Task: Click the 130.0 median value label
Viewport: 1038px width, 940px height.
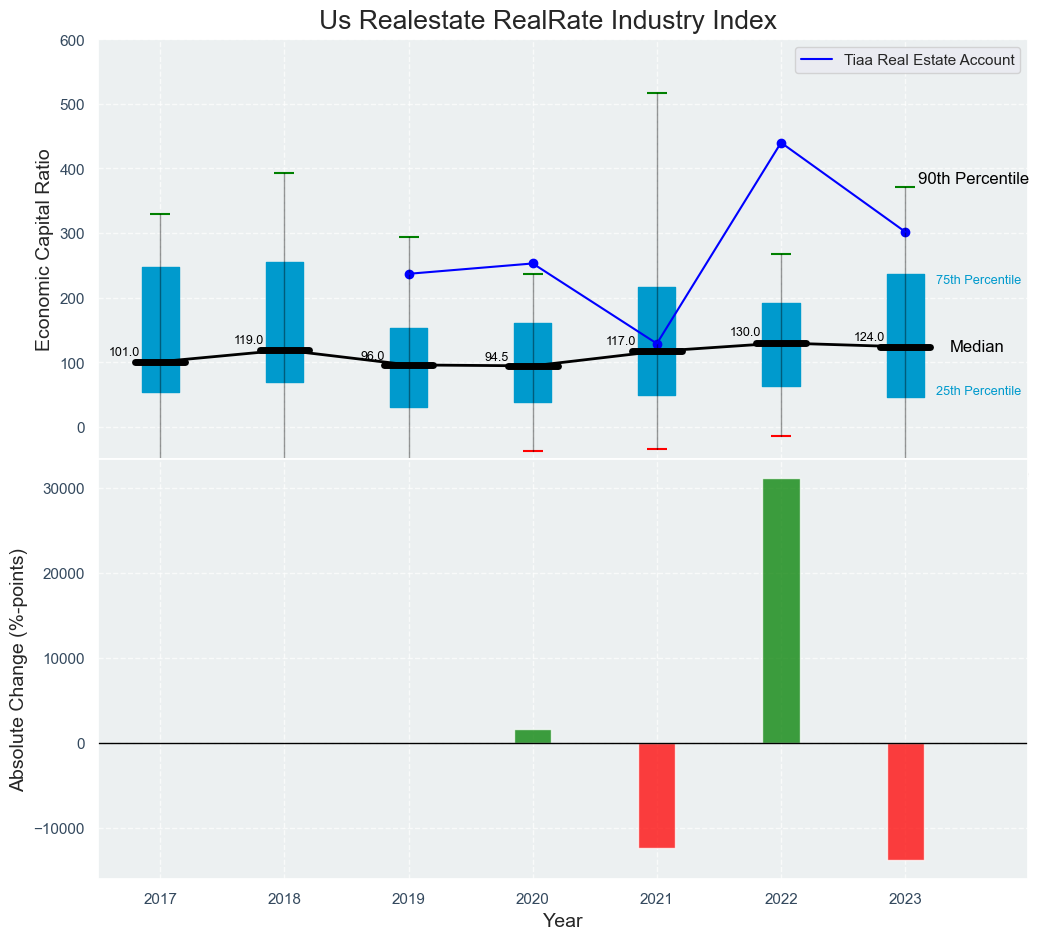Action: (745, 332)
